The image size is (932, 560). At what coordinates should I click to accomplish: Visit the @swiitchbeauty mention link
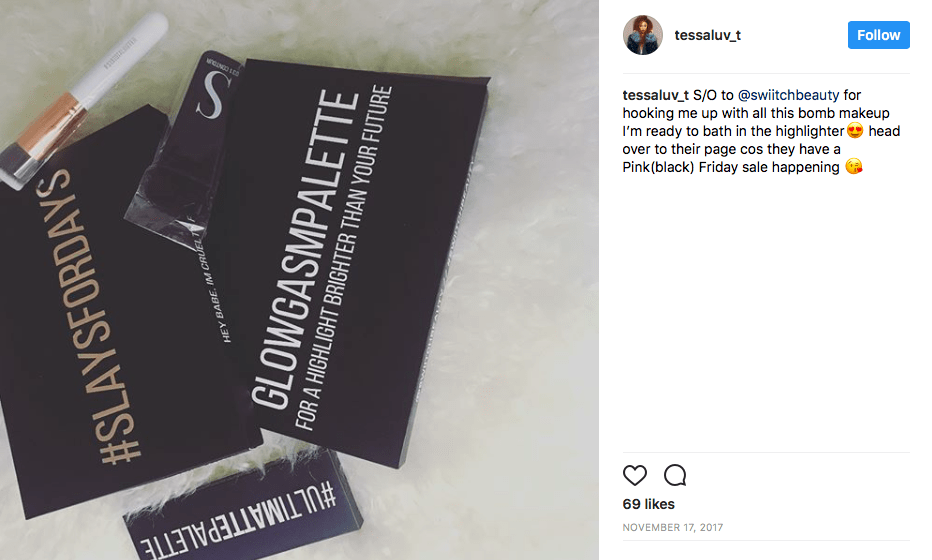(x=788, y=95)
